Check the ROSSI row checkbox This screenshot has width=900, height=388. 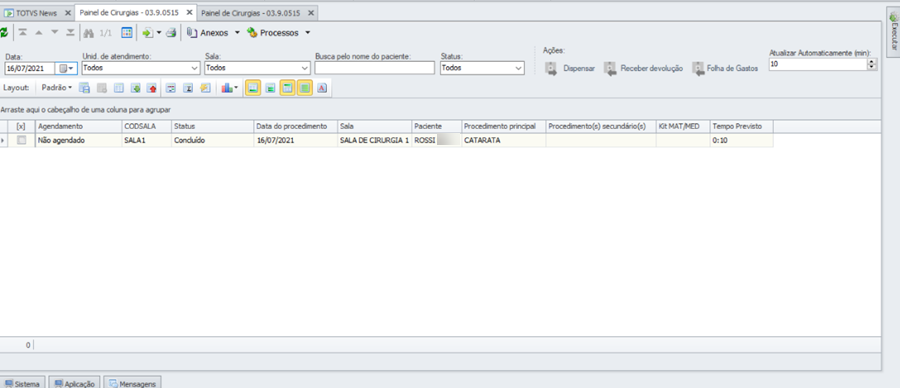pyautogui.click(x=22, y=140)
